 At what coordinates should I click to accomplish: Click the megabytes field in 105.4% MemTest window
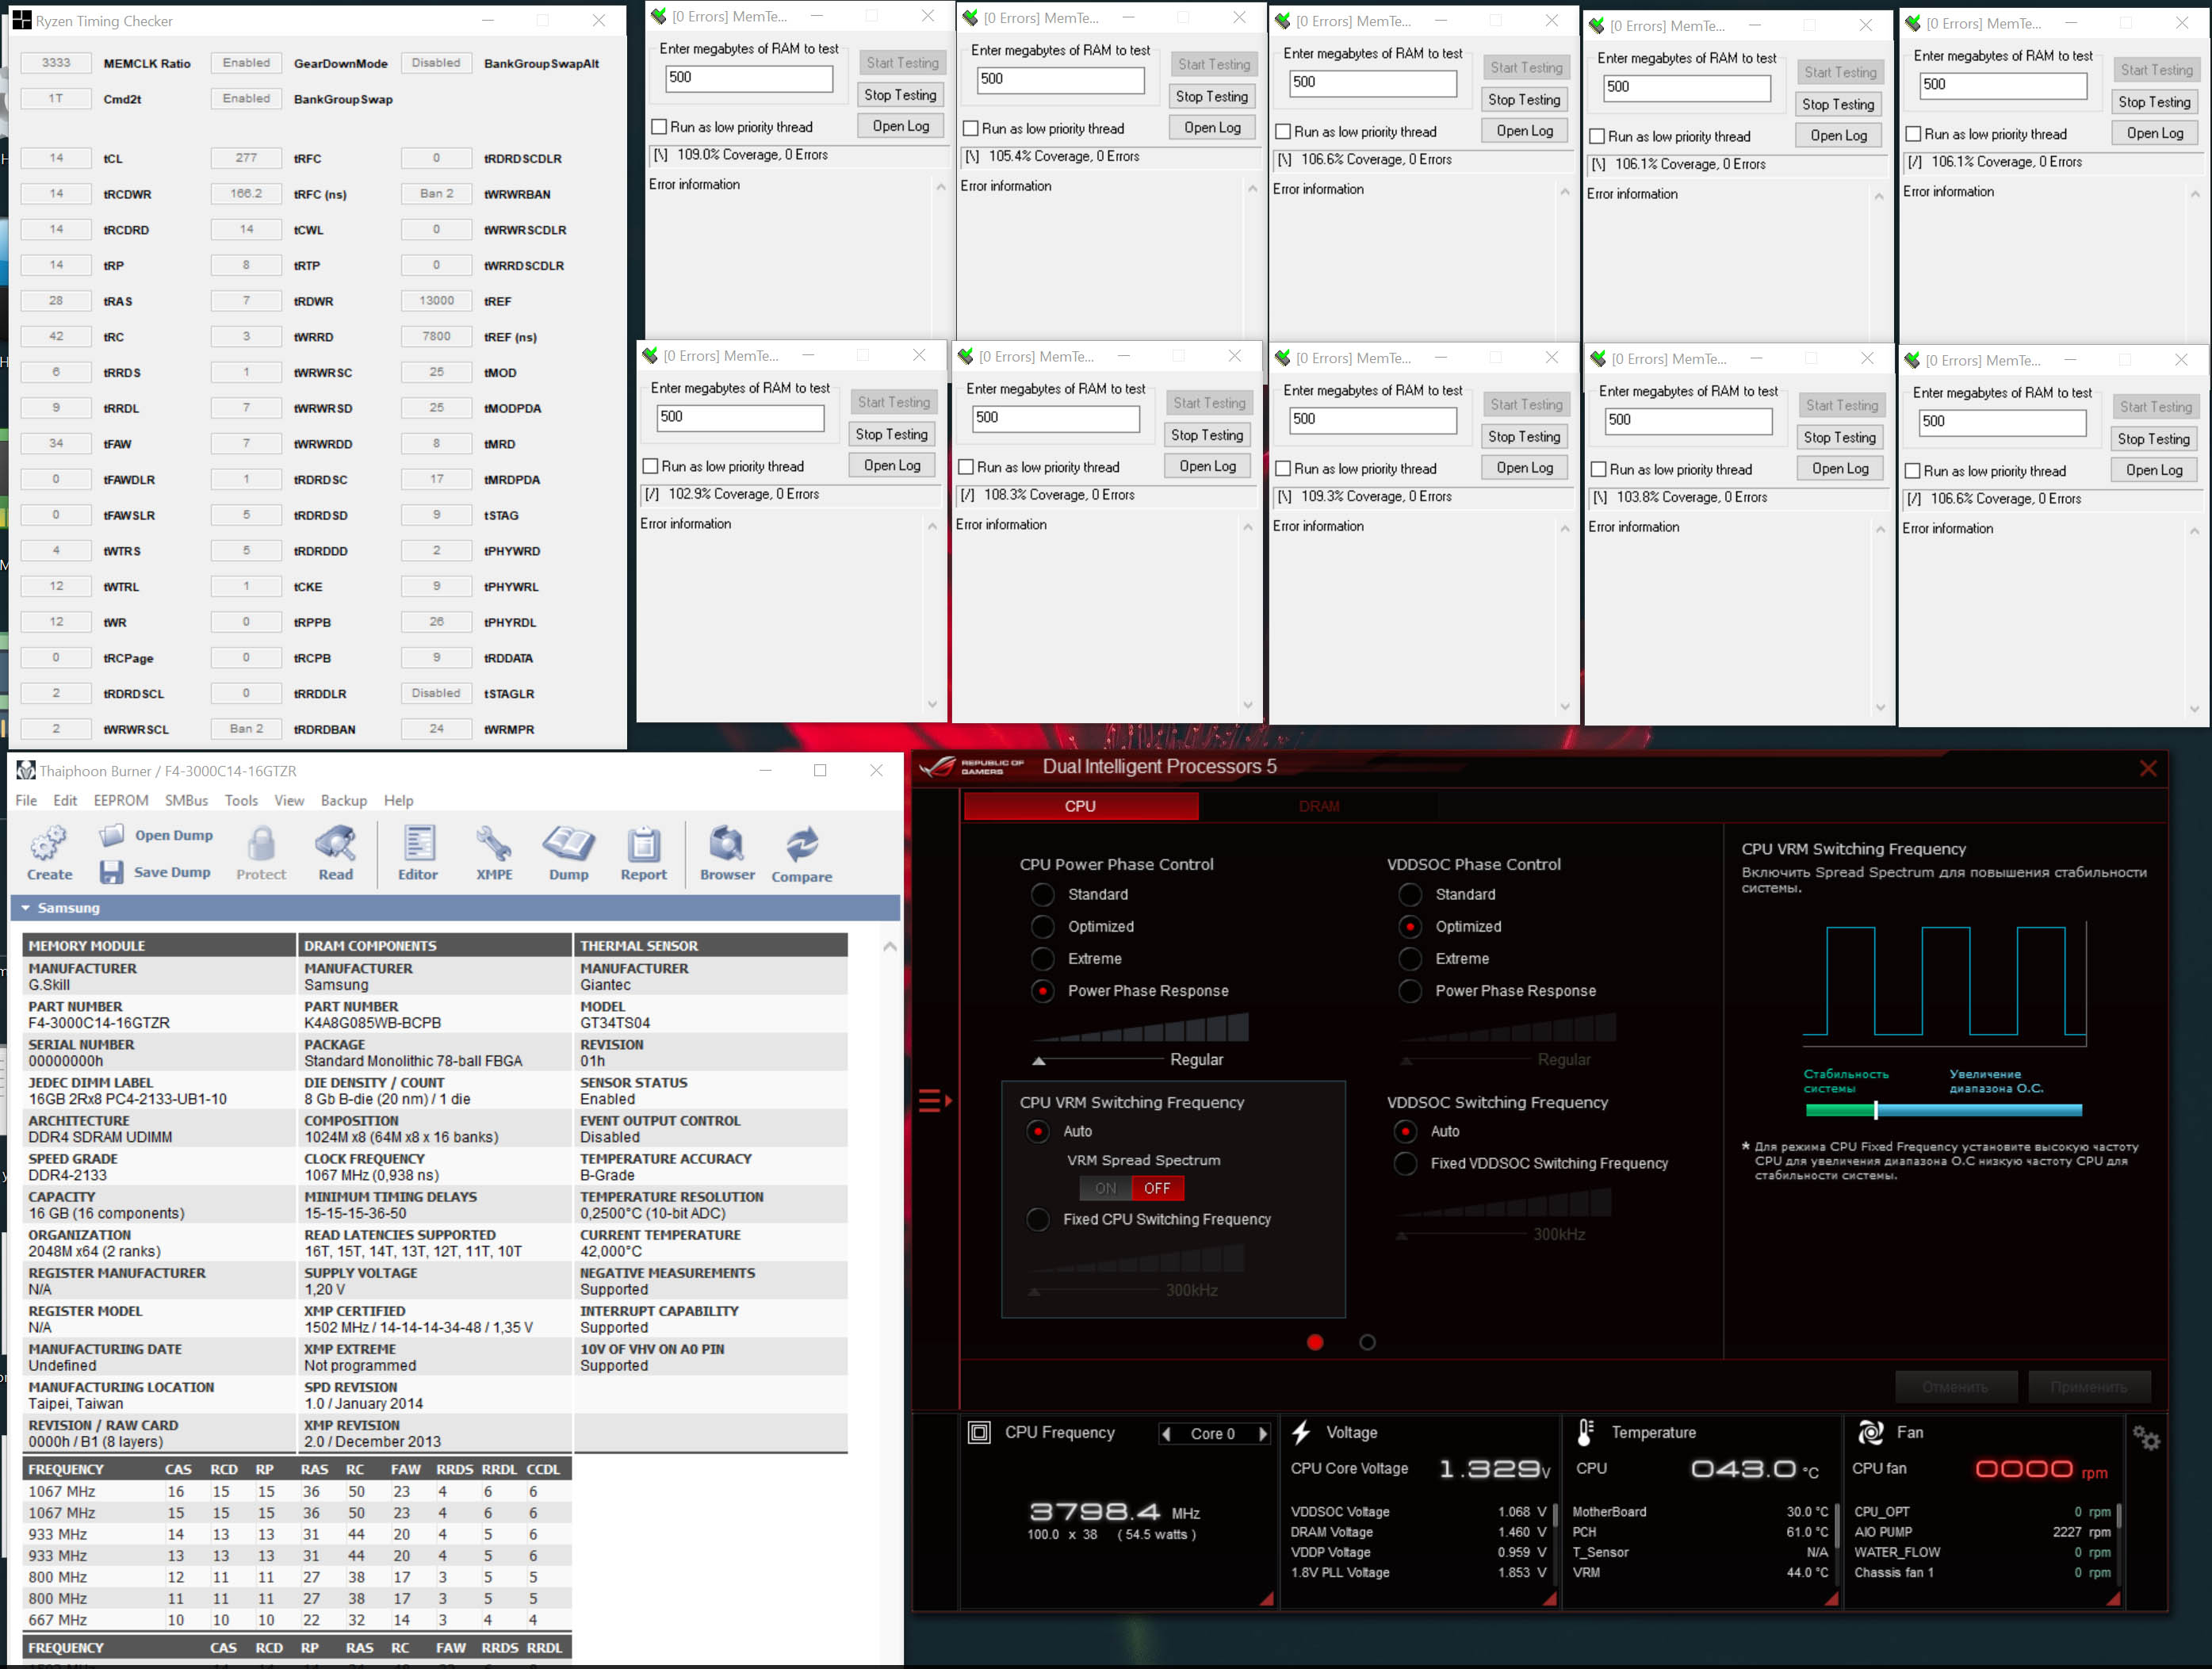(x=1059, y=79)
